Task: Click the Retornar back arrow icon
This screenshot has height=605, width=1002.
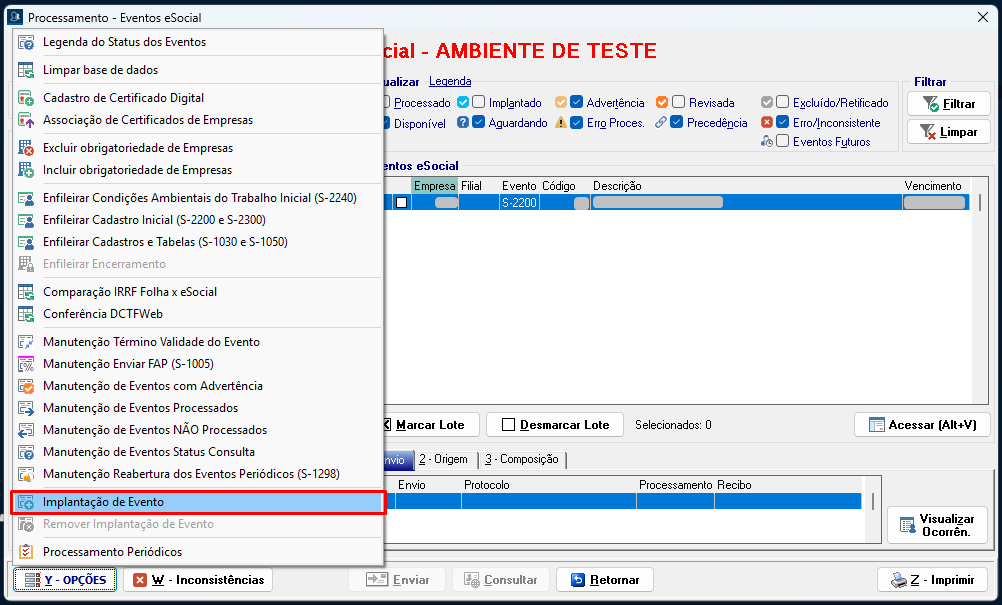Action: coord(577,580)
